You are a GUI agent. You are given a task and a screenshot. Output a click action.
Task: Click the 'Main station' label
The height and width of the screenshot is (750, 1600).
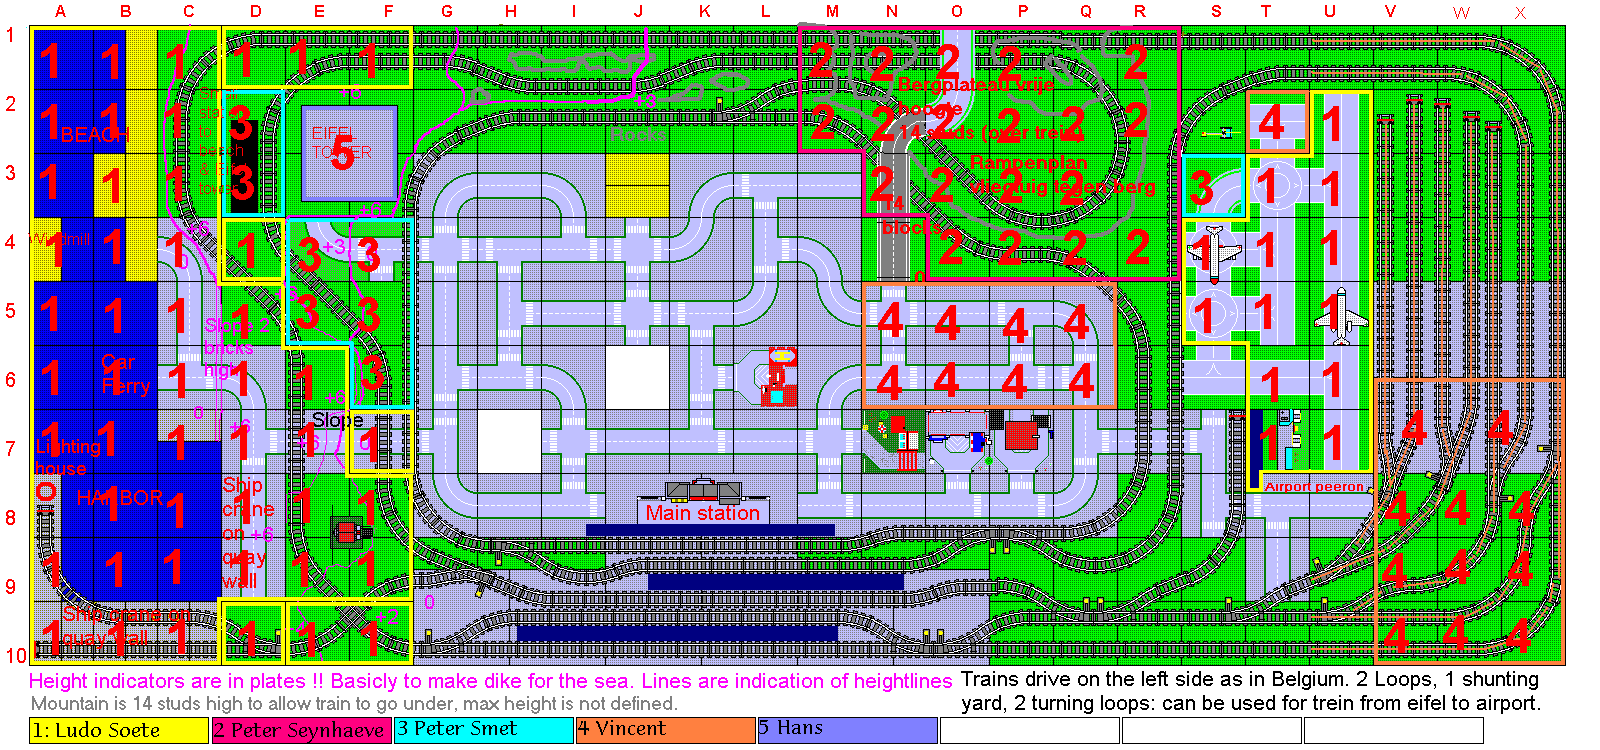pyautogui.click(x=703, y=513)
